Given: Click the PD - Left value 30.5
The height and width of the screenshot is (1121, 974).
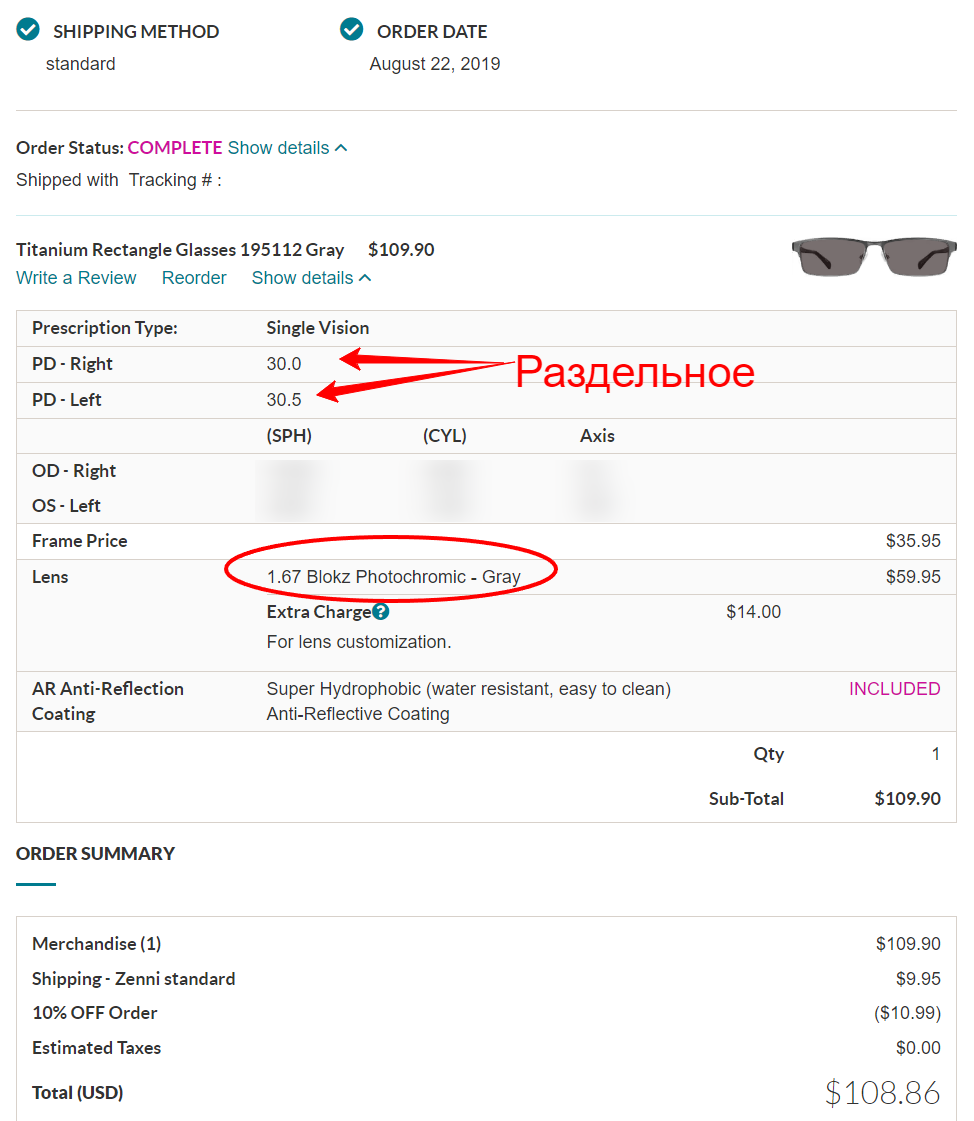Looking at the screenshot, I should point(284,400).
